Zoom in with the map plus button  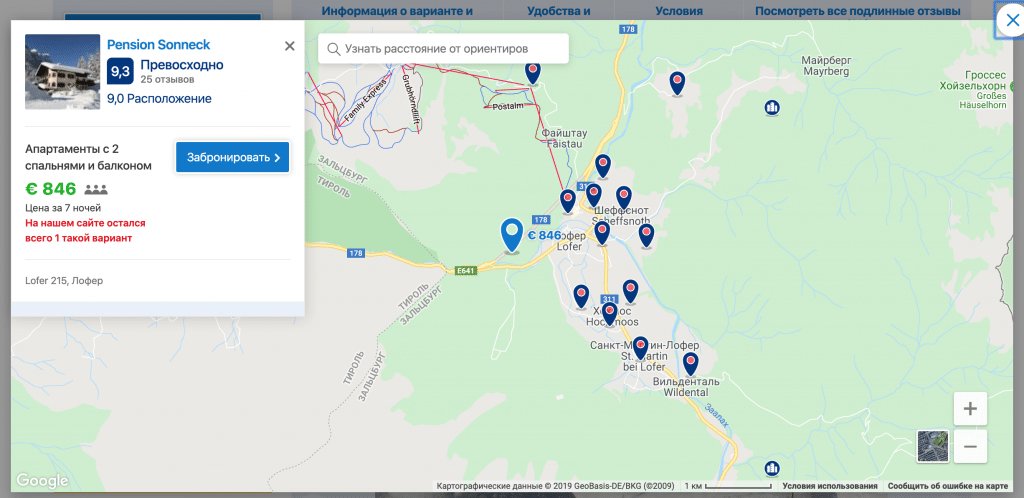[x=970, y=409]
